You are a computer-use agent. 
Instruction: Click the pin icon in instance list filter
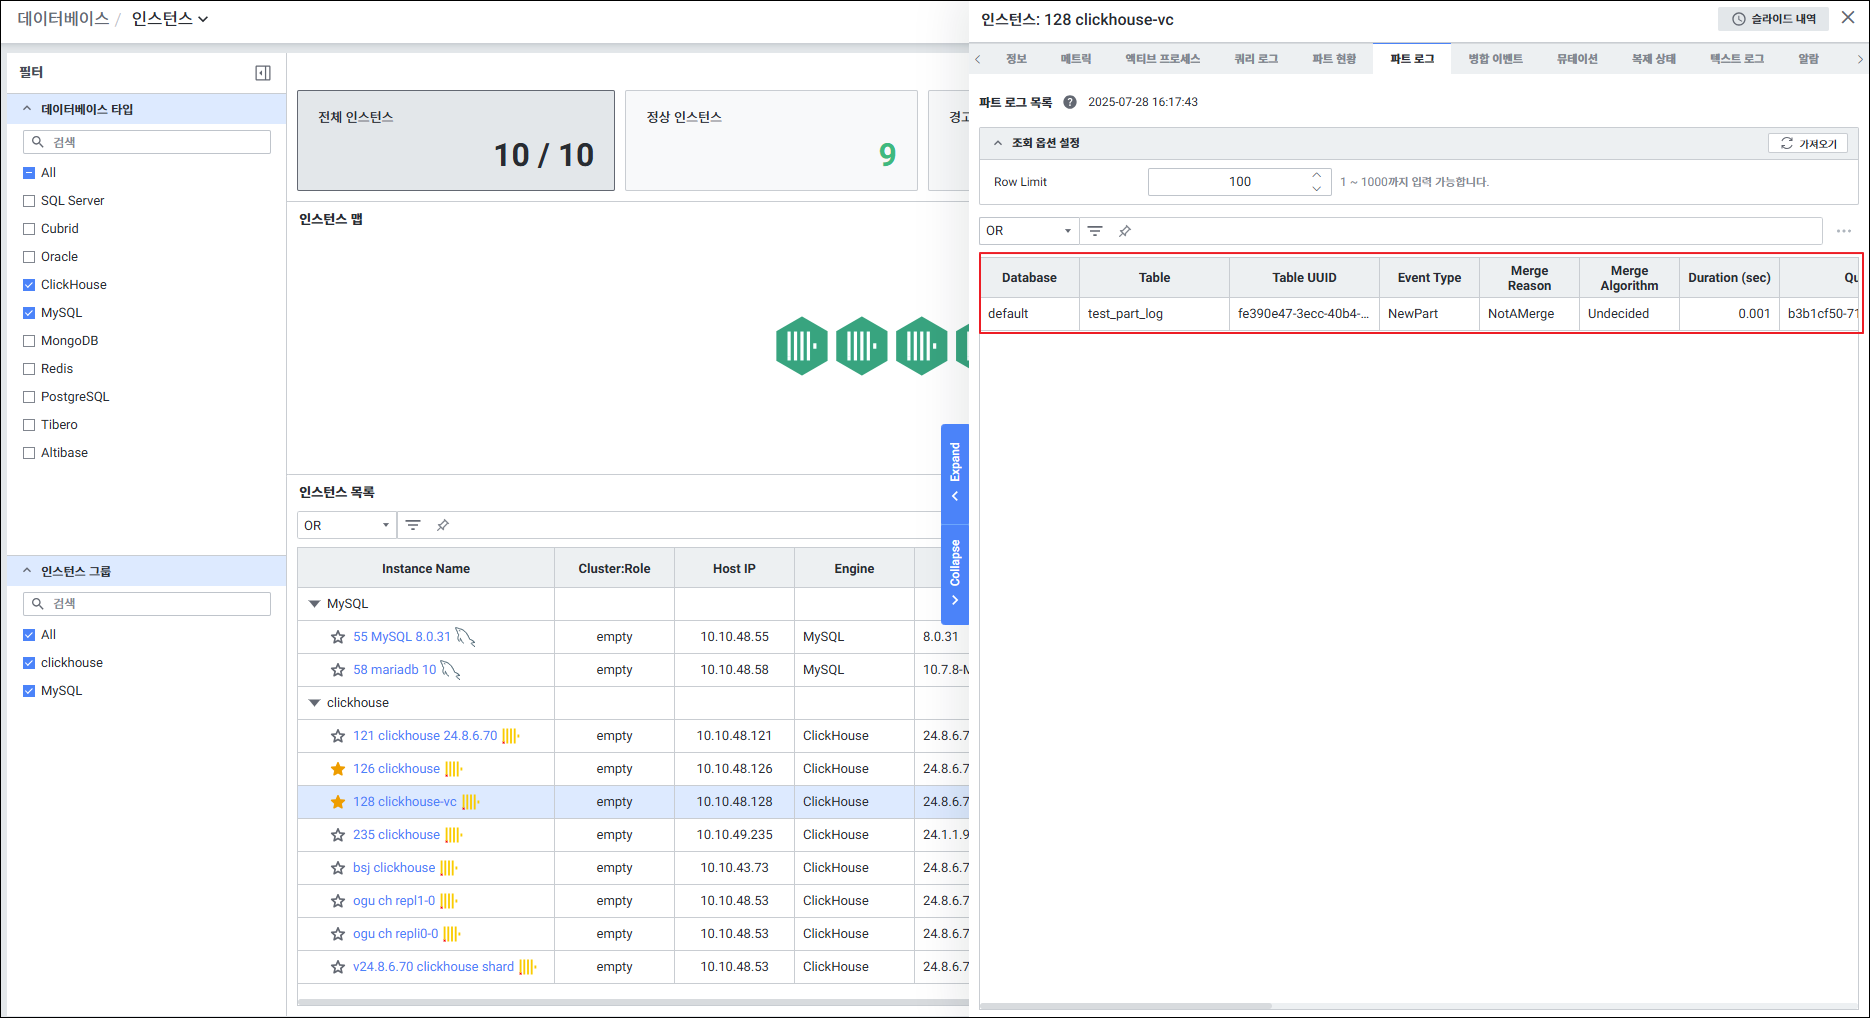click(x=443, y=525)
